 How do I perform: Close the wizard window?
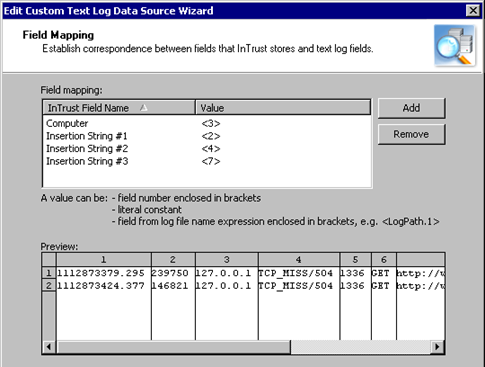pos(473,11)
